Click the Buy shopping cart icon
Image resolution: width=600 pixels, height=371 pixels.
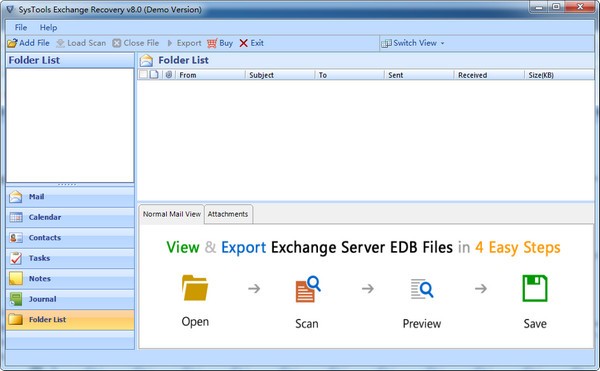coord(212,43)
